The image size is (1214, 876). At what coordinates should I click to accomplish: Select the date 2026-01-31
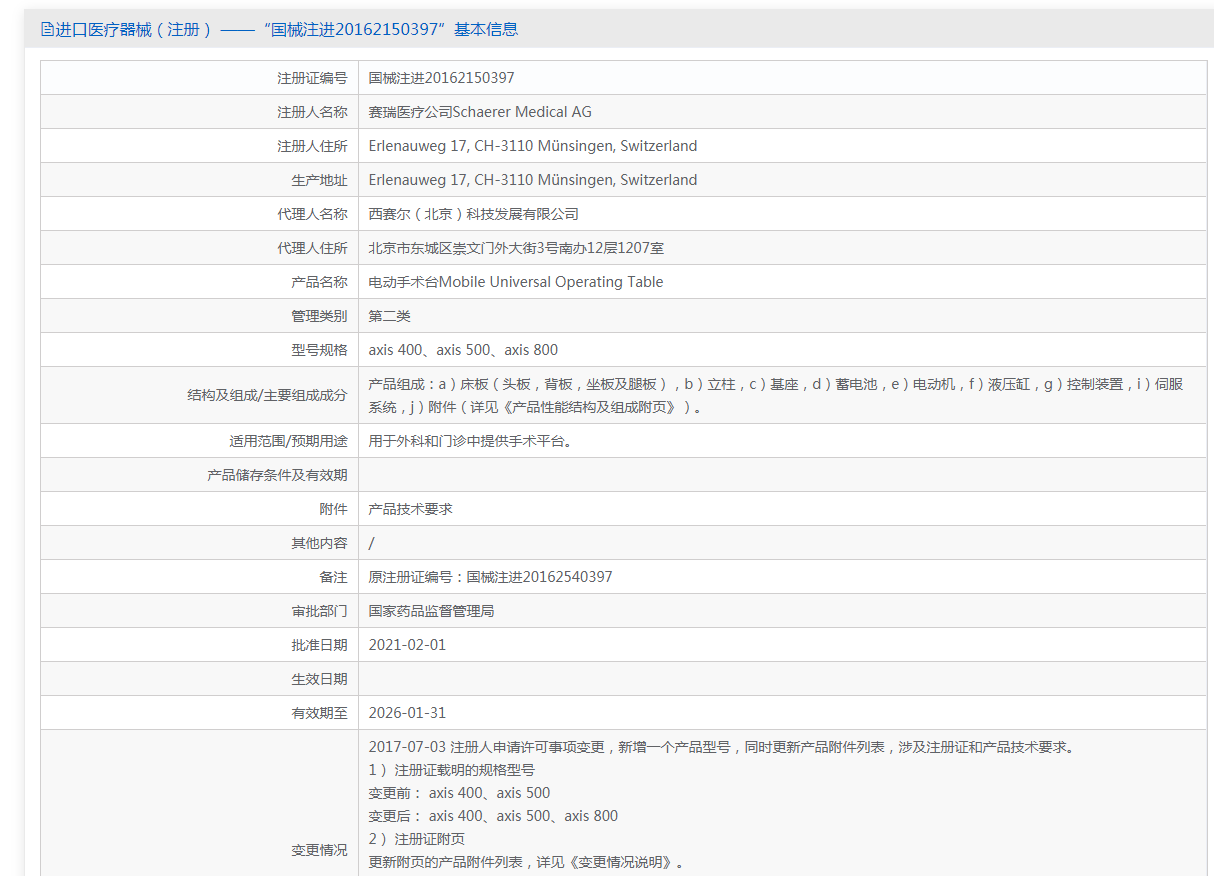click(407, 713)
